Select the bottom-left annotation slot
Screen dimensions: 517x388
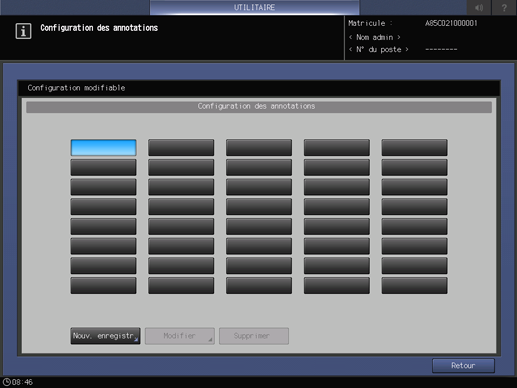103,286
